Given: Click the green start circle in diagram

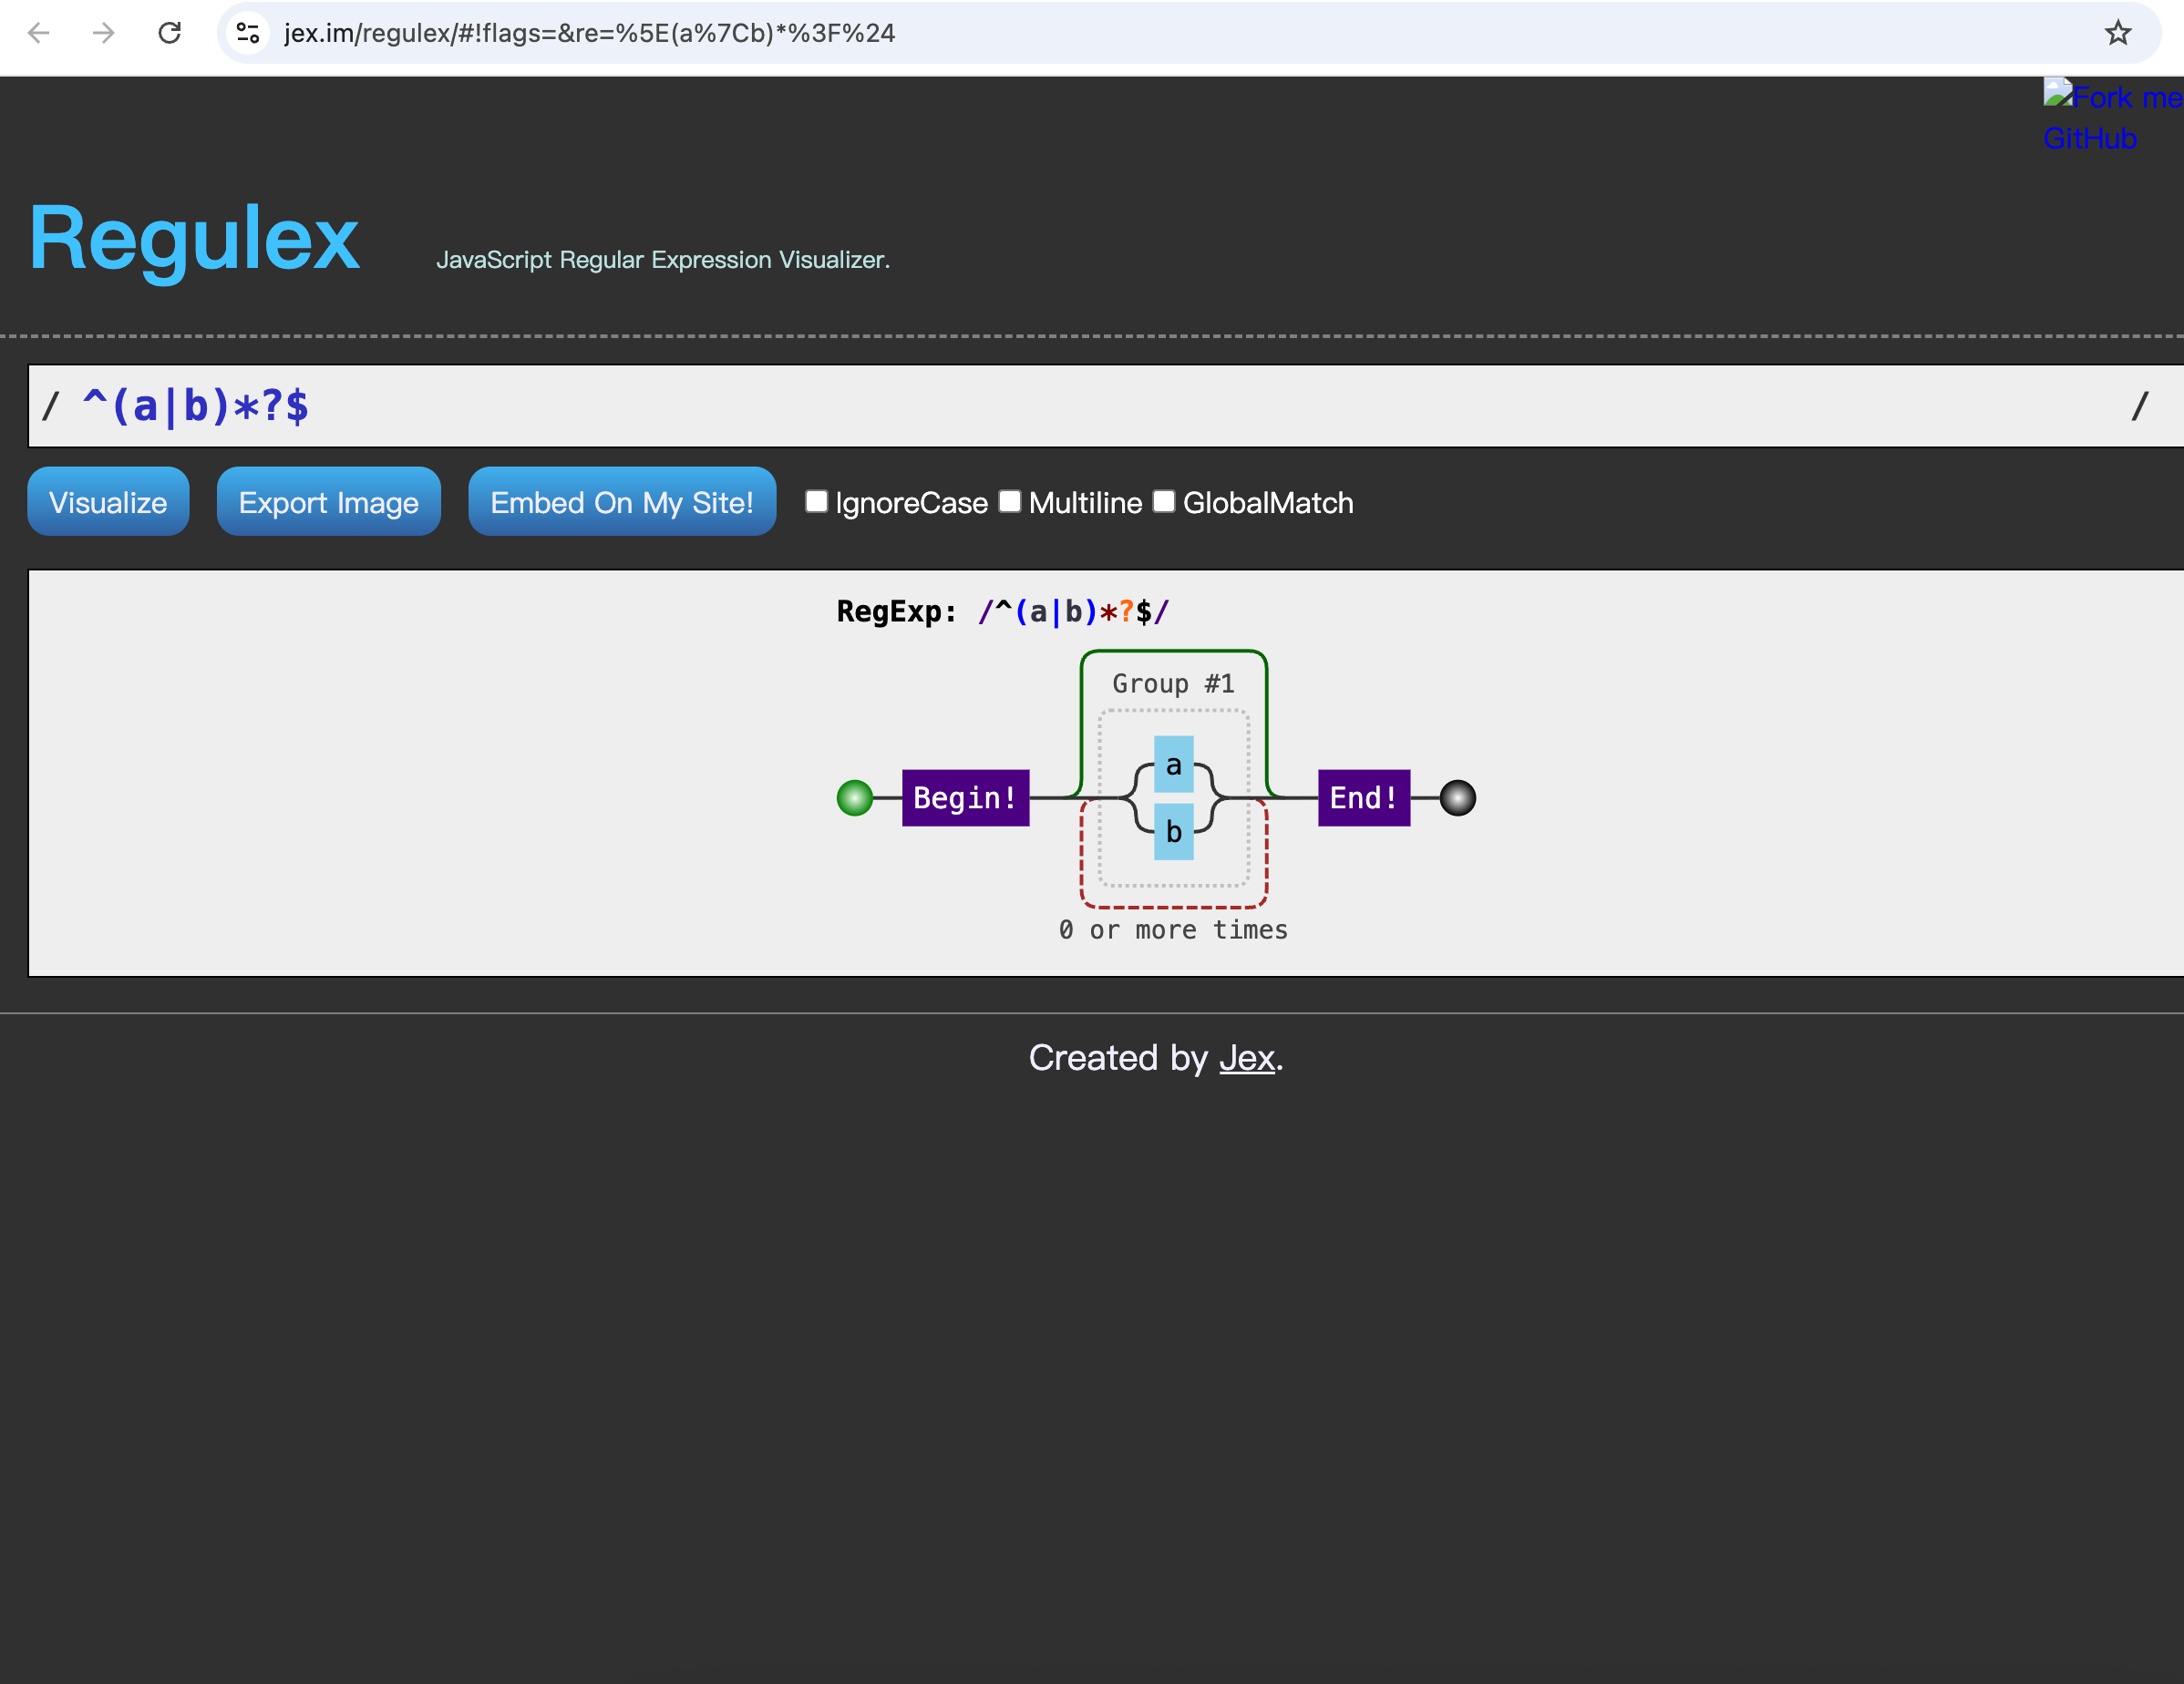Looking at the screenshot, I should [854, 798].
